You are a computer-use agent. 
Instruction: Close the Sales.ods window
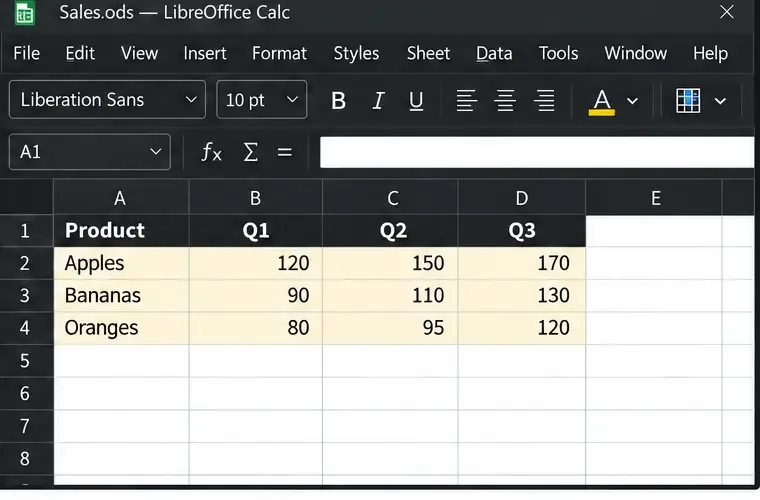[x=727, y=12]
